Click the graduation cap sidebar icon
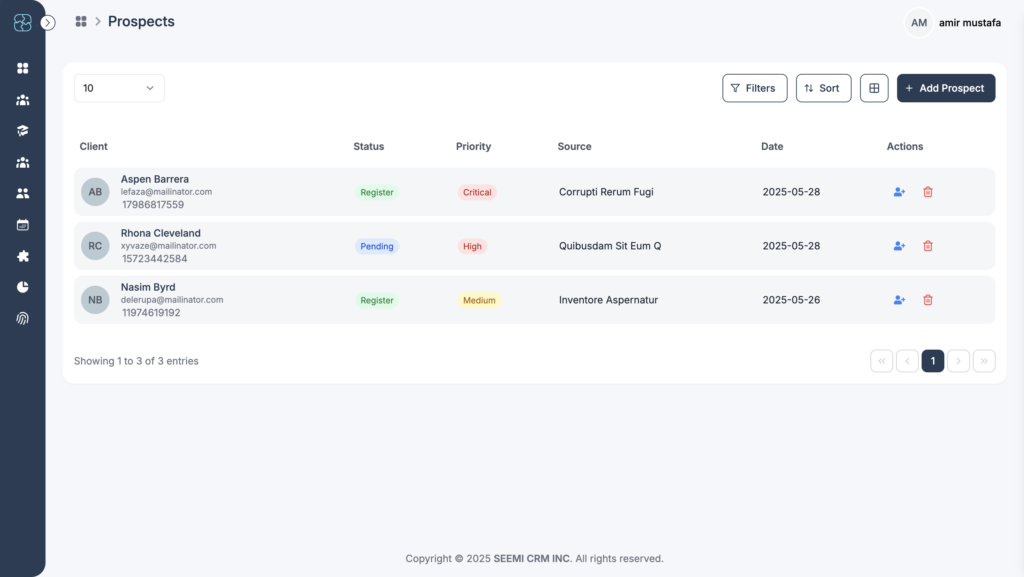 click(23, 131)
